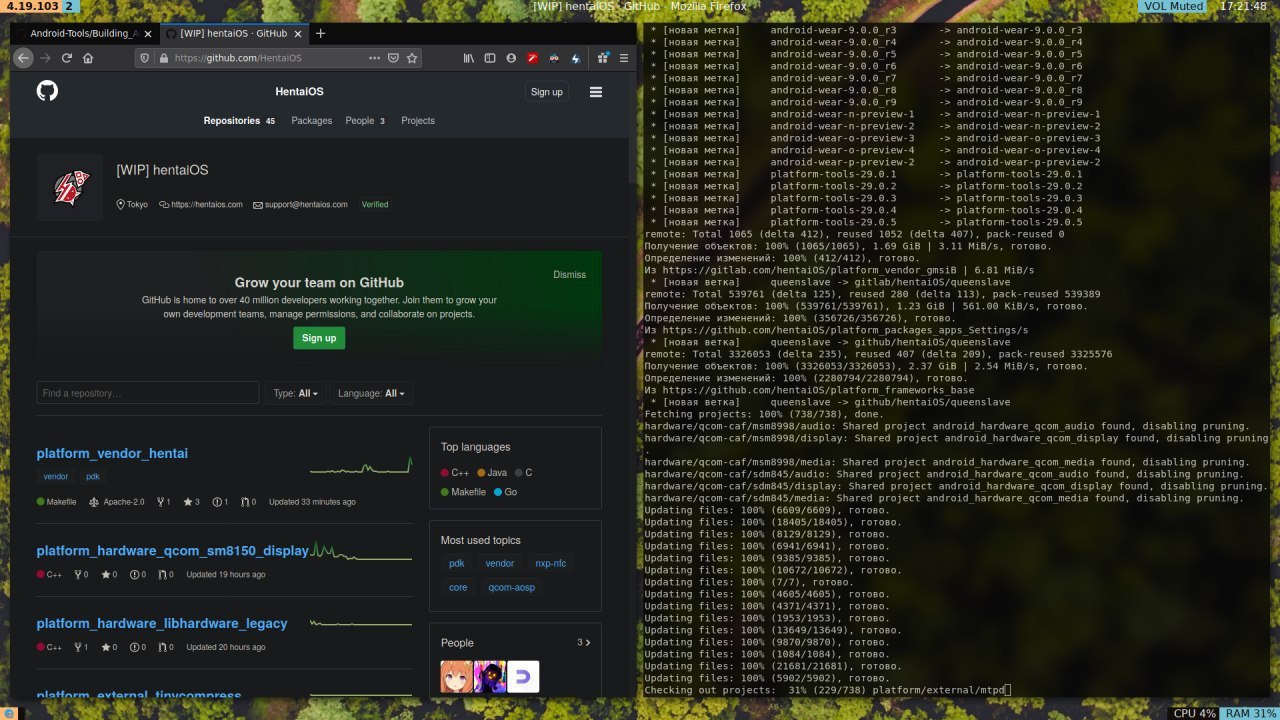Click the Sign up button in GitHub header
Image resolution: width=1280 pixels, height=720 pixels.
click(546, 92)
